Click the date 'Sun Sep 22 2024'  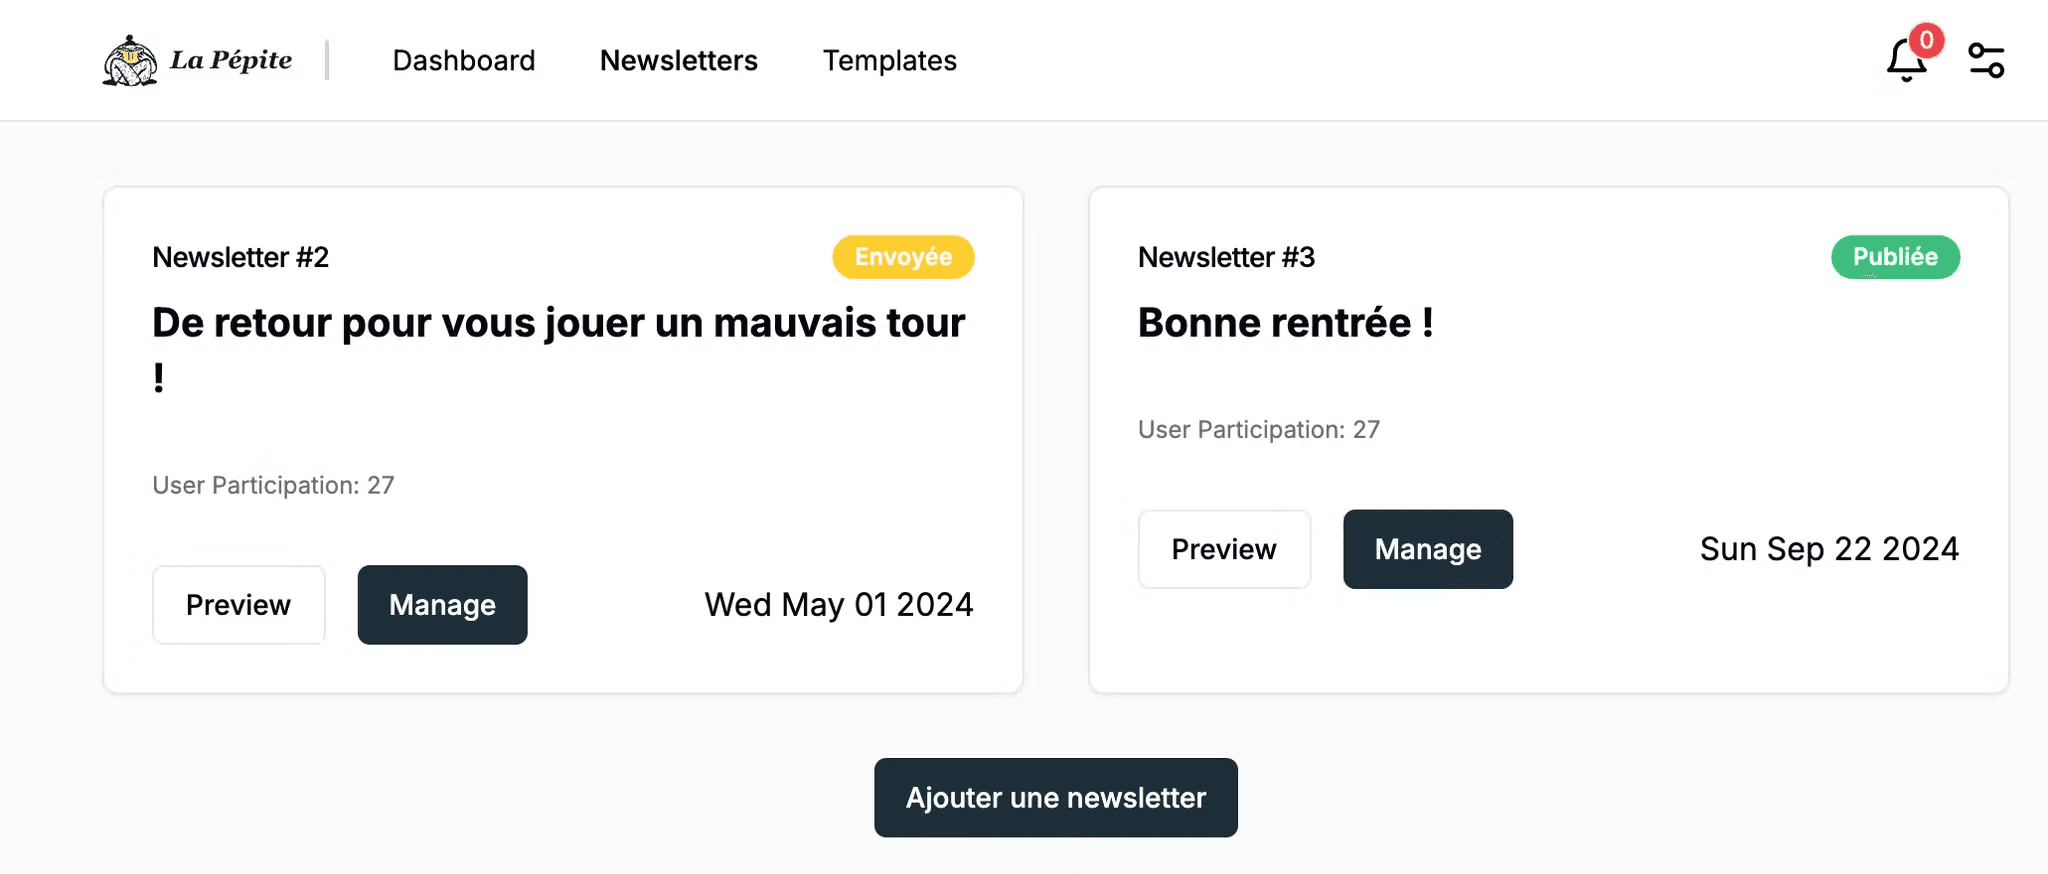1828,548
